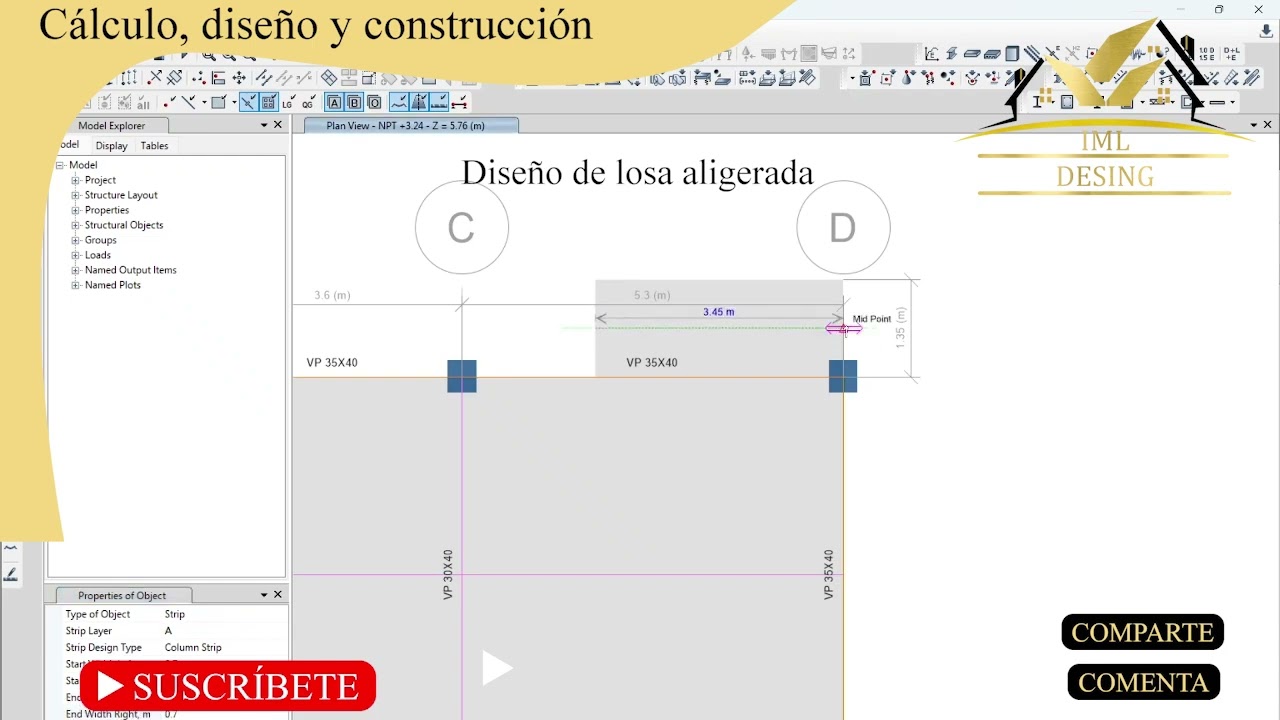Screen dimensions: 1280x720
Task: Click the red SUSCRÍBETE button
Action: (x=228, y=686)
